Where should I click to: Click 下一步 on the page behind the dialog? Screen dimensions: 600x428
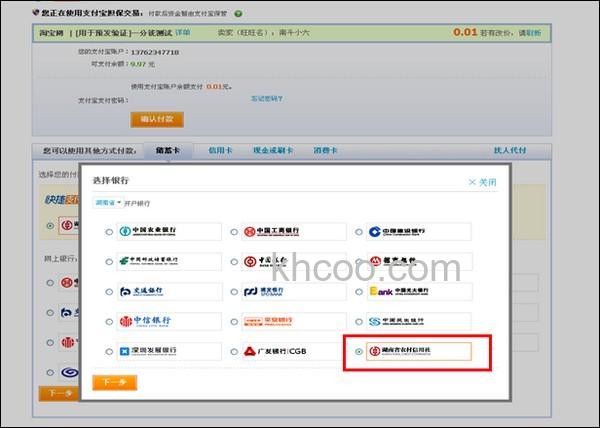pyautogui.click(x=59, y=394)
